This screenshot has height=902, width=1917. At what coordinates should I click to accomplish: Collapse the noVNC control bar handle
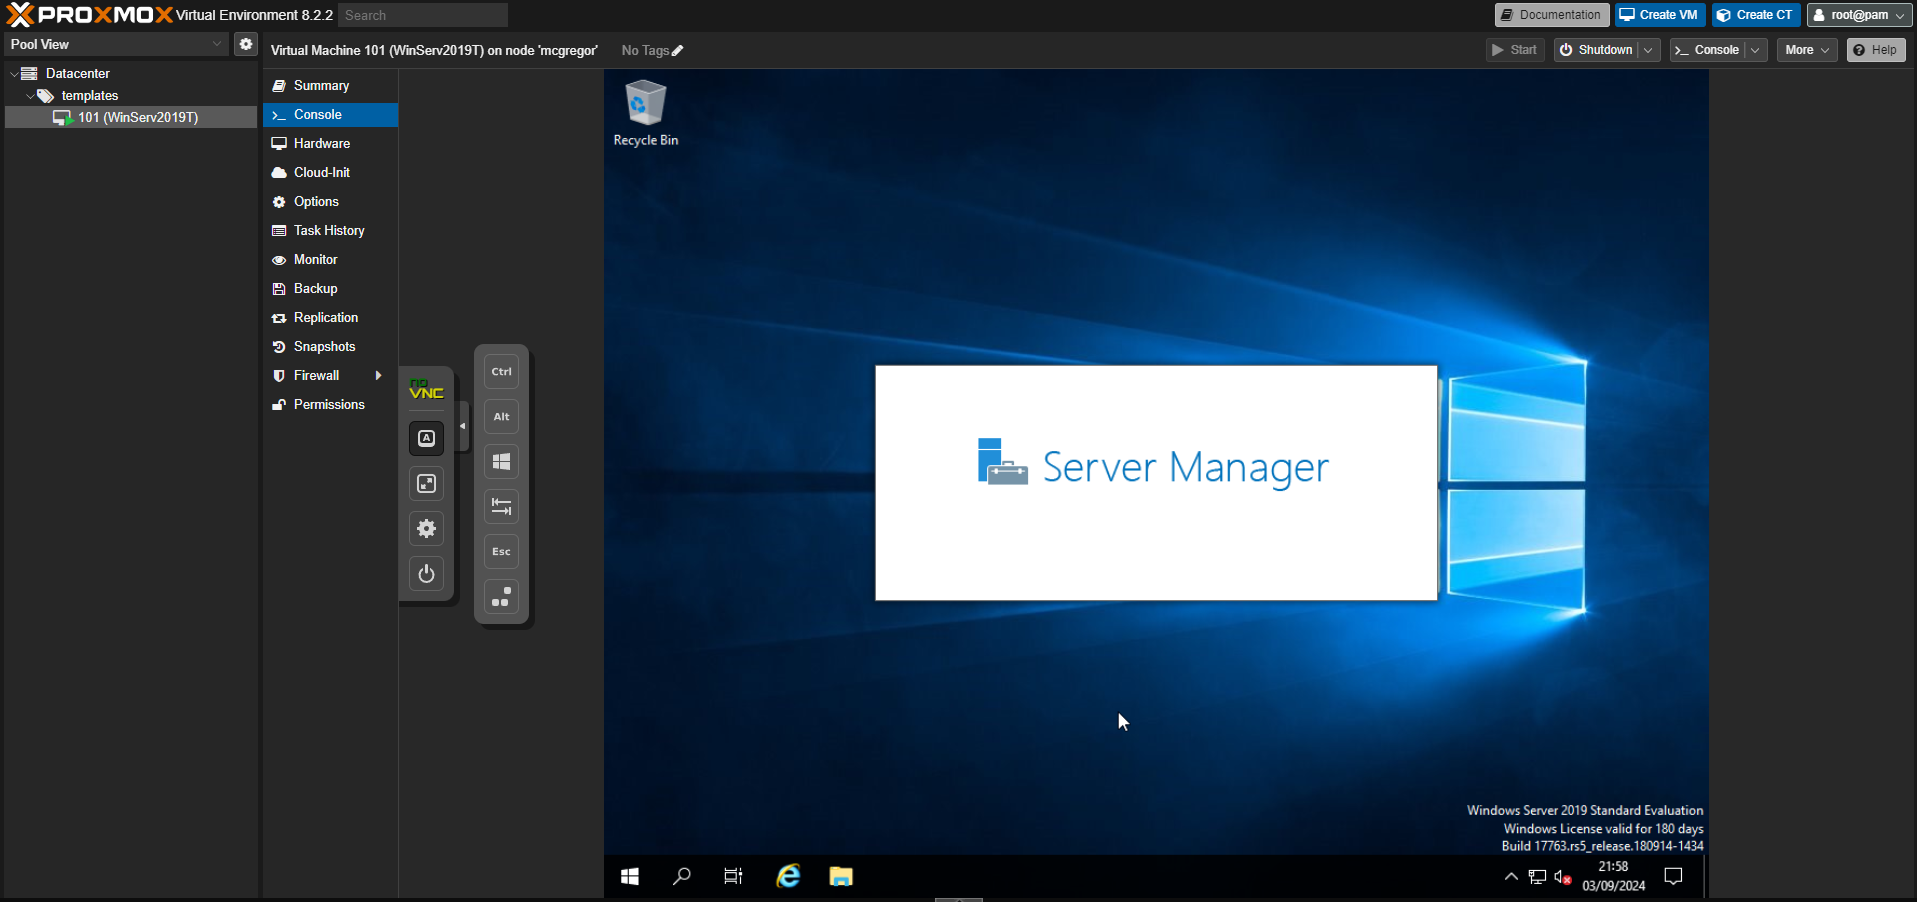(462, 426)
